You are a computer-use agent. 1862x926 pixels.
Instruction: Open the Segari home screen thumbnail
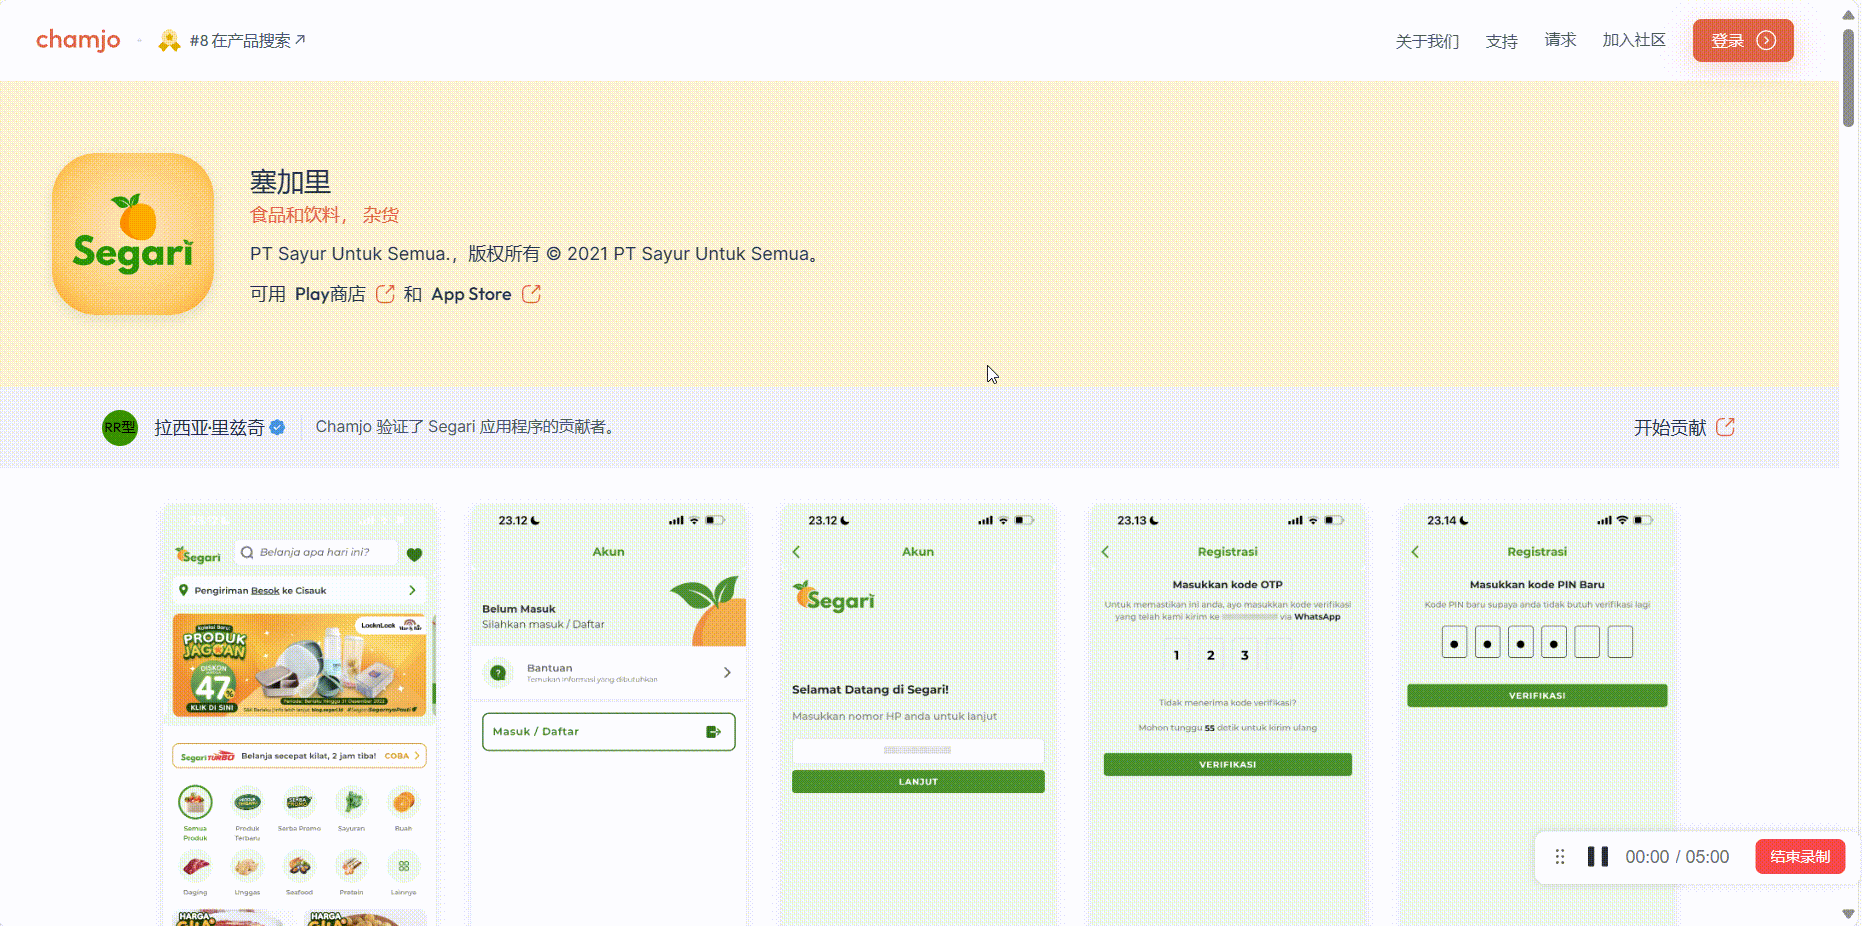299,715
